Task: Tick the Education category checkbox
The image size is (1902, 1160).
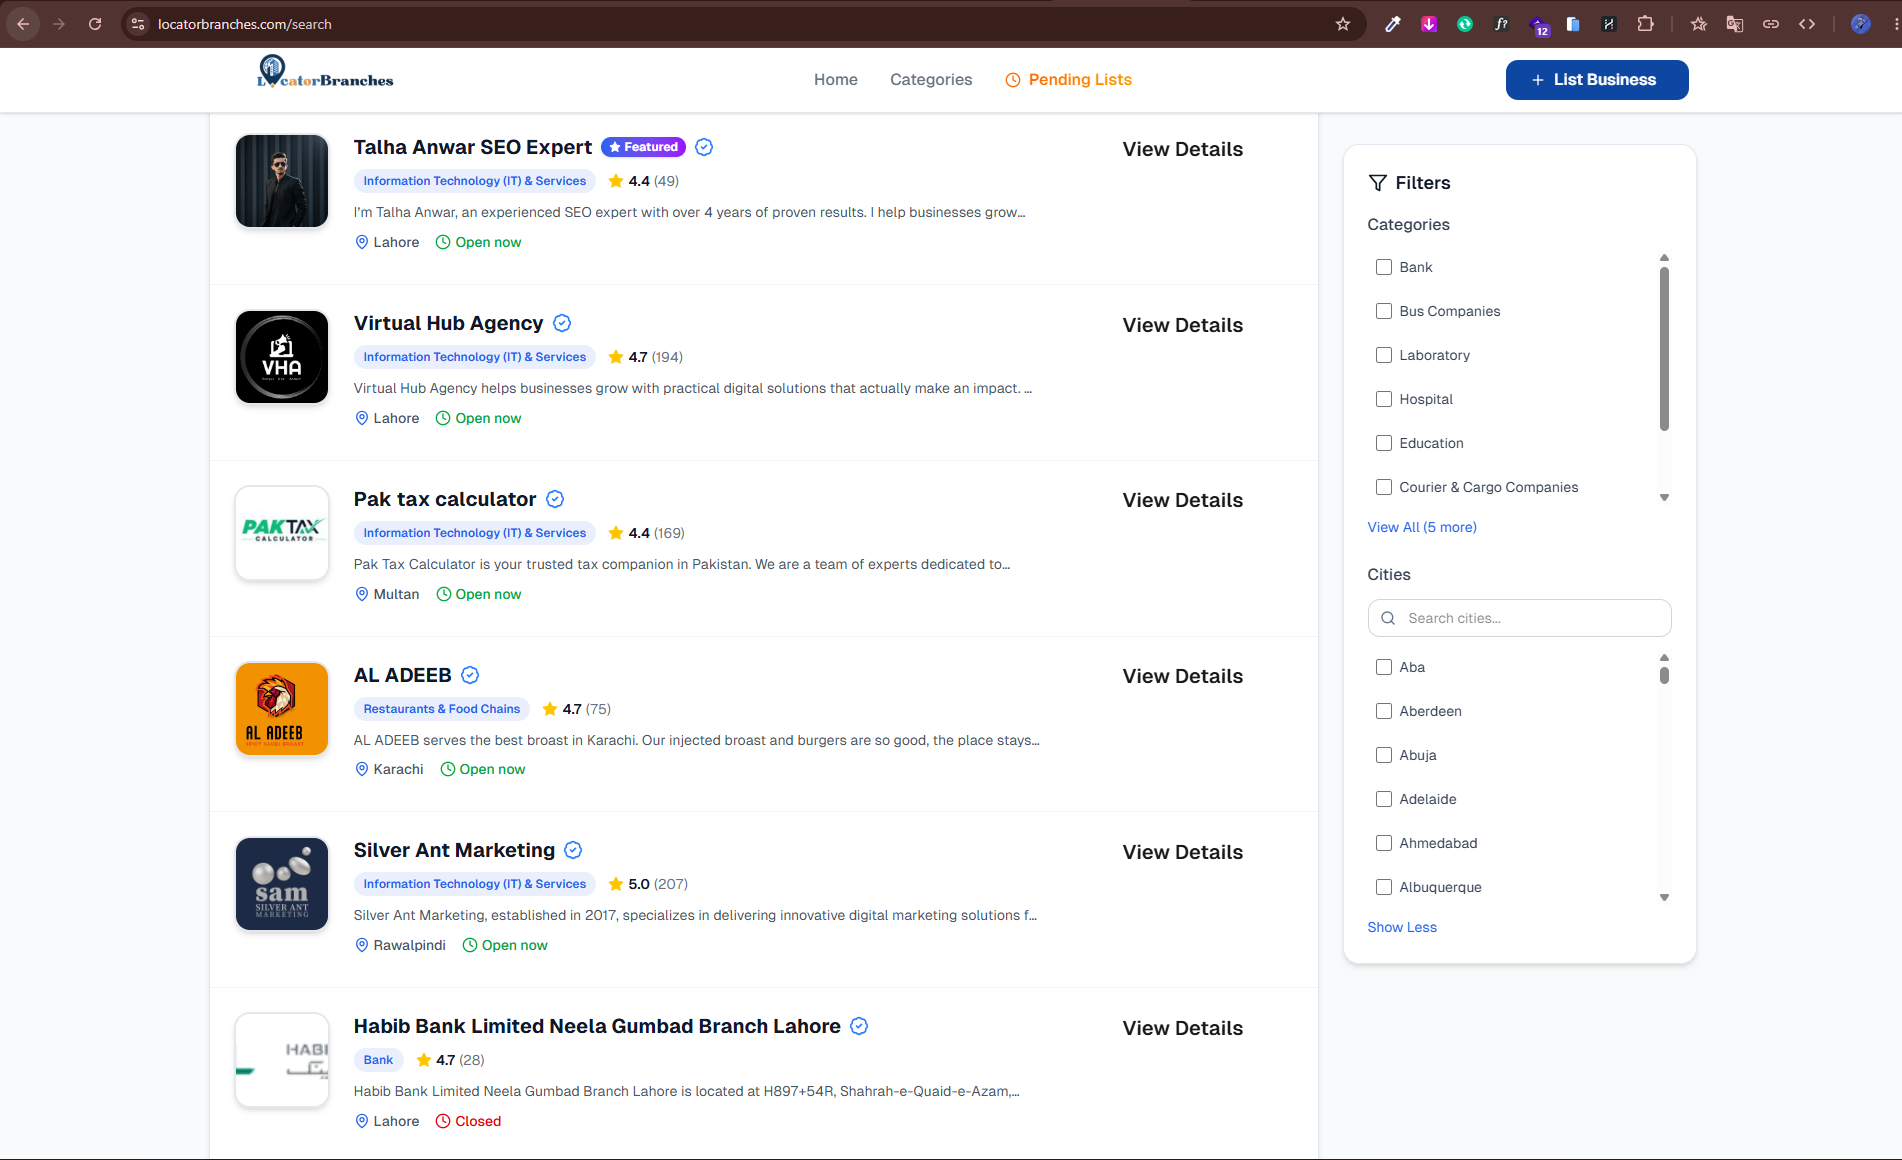Action: click(1384, 443)
